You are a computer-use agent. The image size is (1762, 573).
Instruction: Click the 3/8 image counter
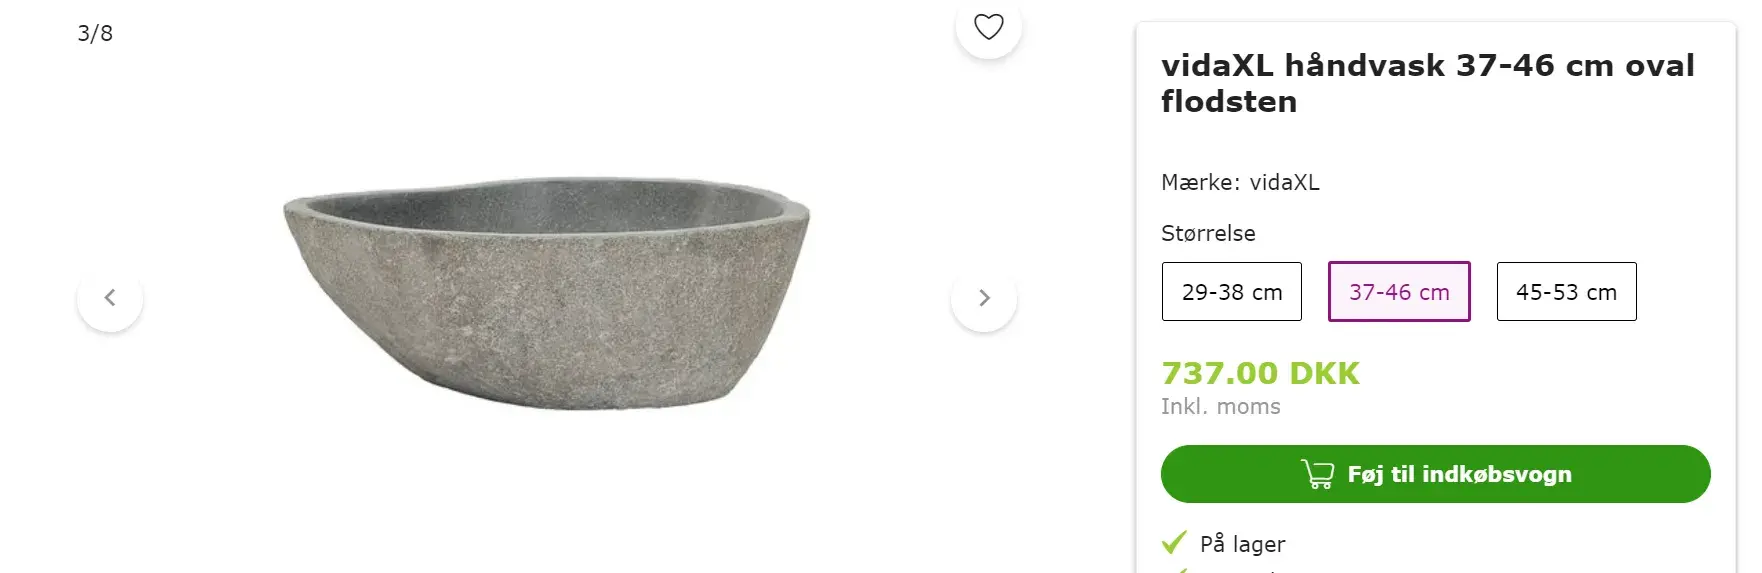click(95, 33)
